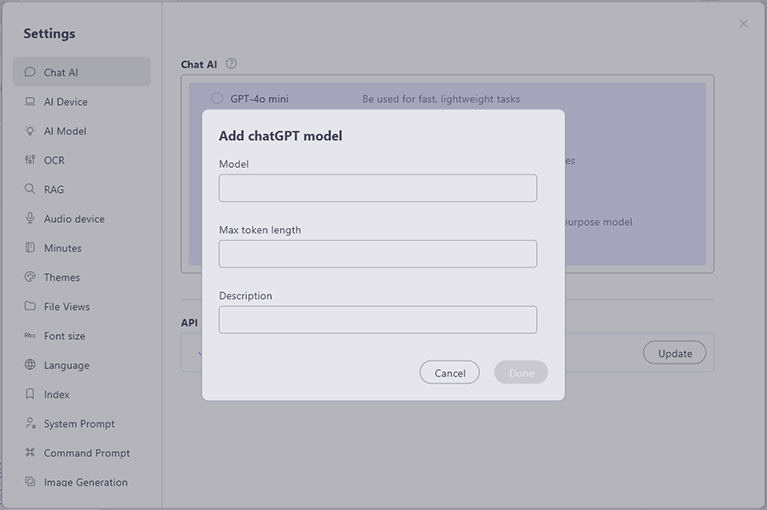Click into the Max token length field
Viewport: 767px width, 510px height.
pyautogui.click(x=377, y=254)
